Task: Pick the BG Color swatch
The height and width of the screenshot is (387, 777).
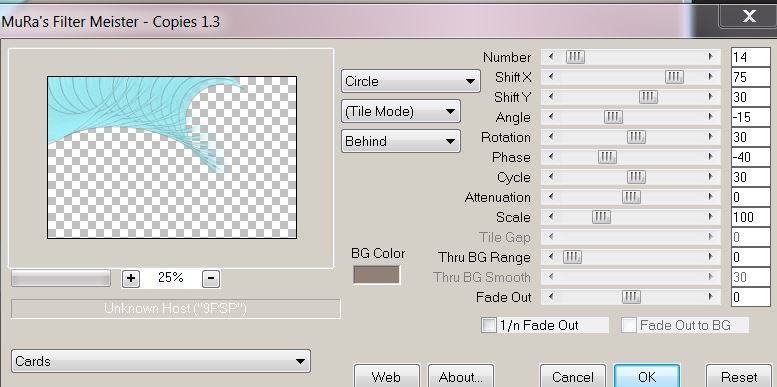Action: 377,275
